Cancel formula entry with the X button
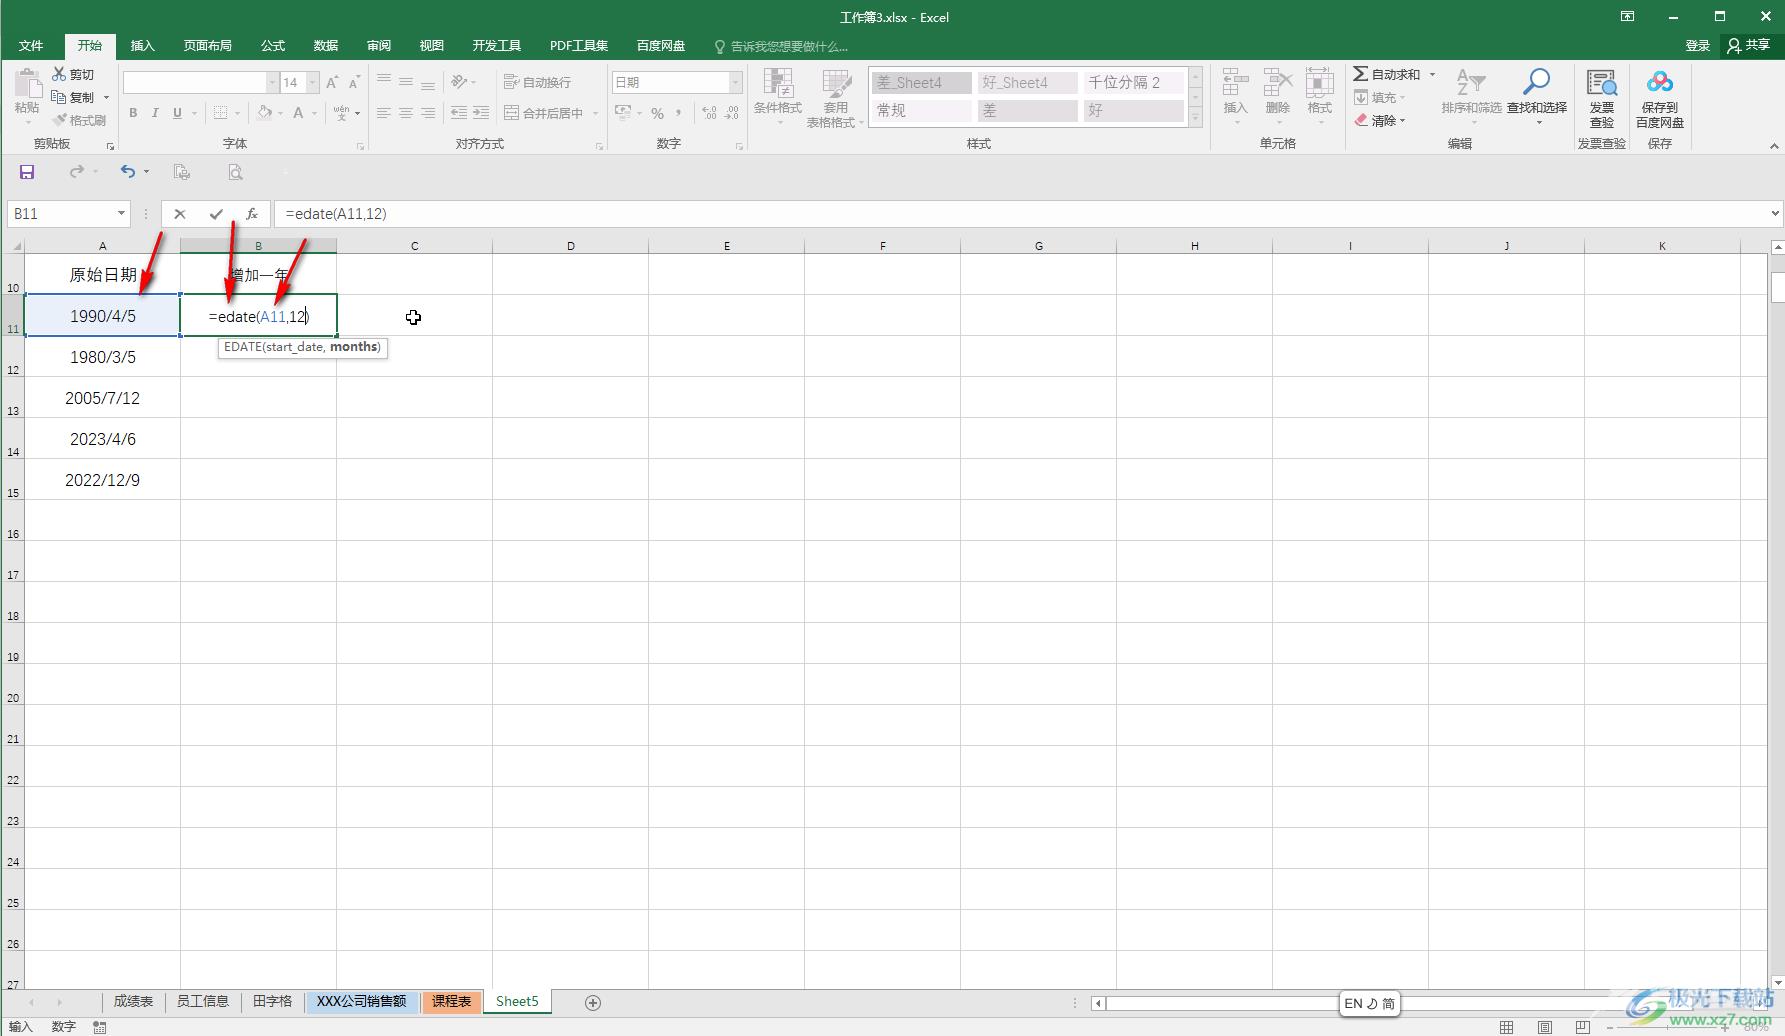 180,214
